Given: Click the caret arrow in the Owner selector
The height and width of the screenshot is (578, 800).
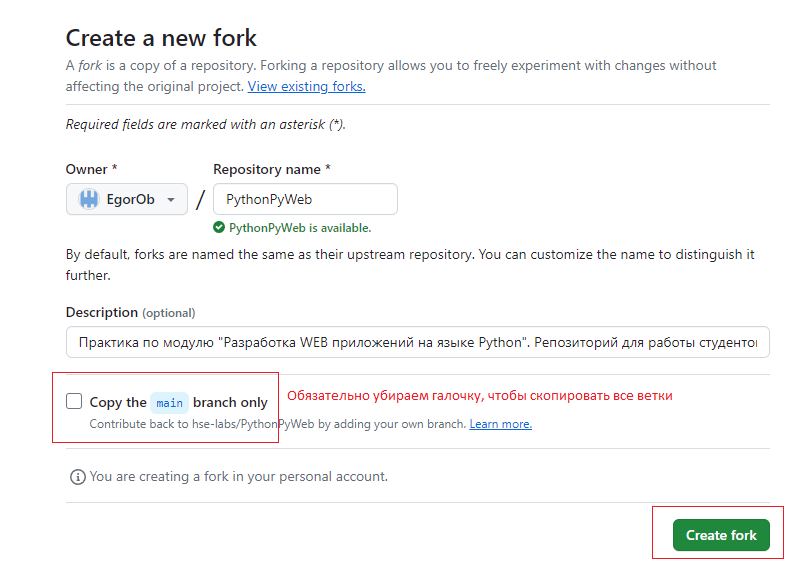Looking at the screenshot, I should (x=171, y=200).
